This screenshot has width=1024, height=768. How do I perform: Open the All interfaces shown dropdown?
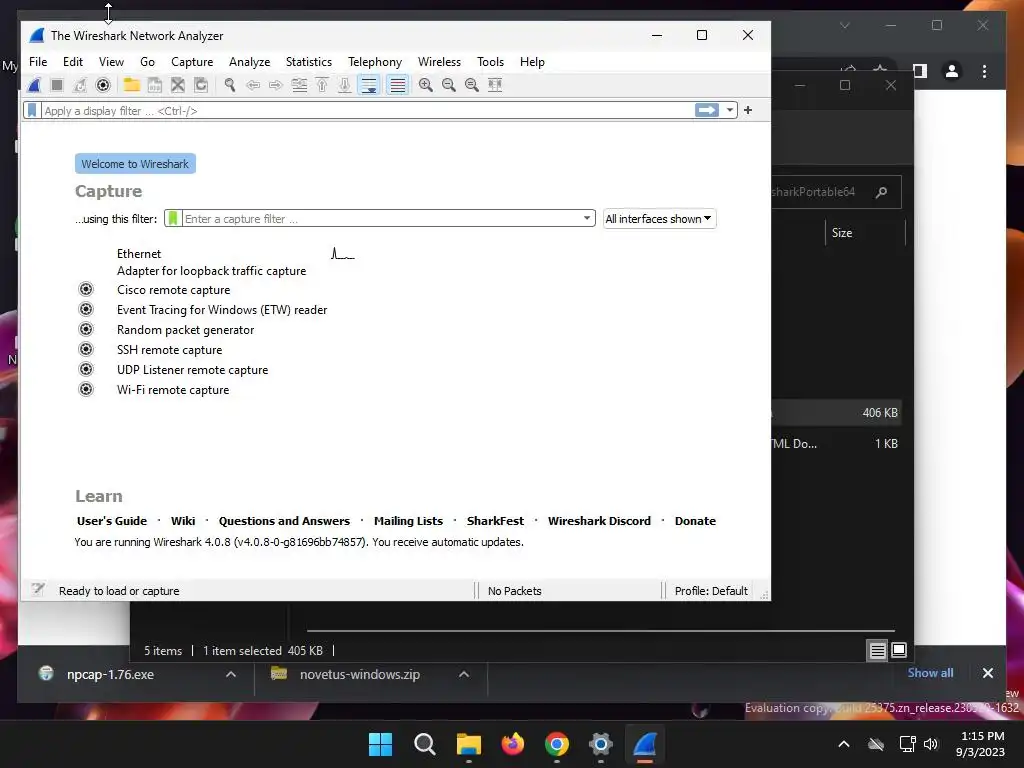coord(659,219)
